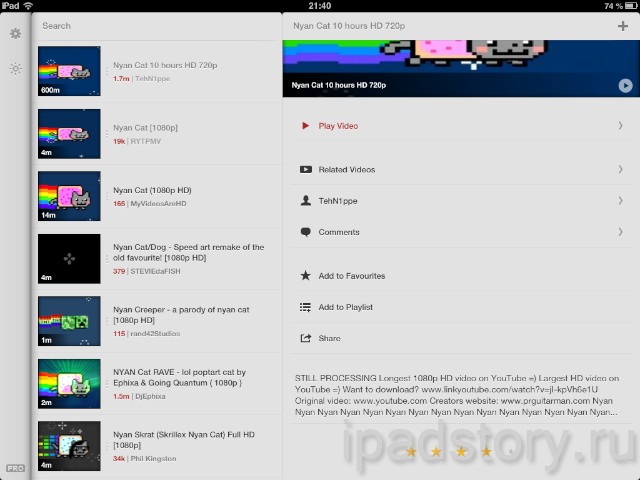Select 'Nyan Cat [1080p]' title

(x=145, y=128)
